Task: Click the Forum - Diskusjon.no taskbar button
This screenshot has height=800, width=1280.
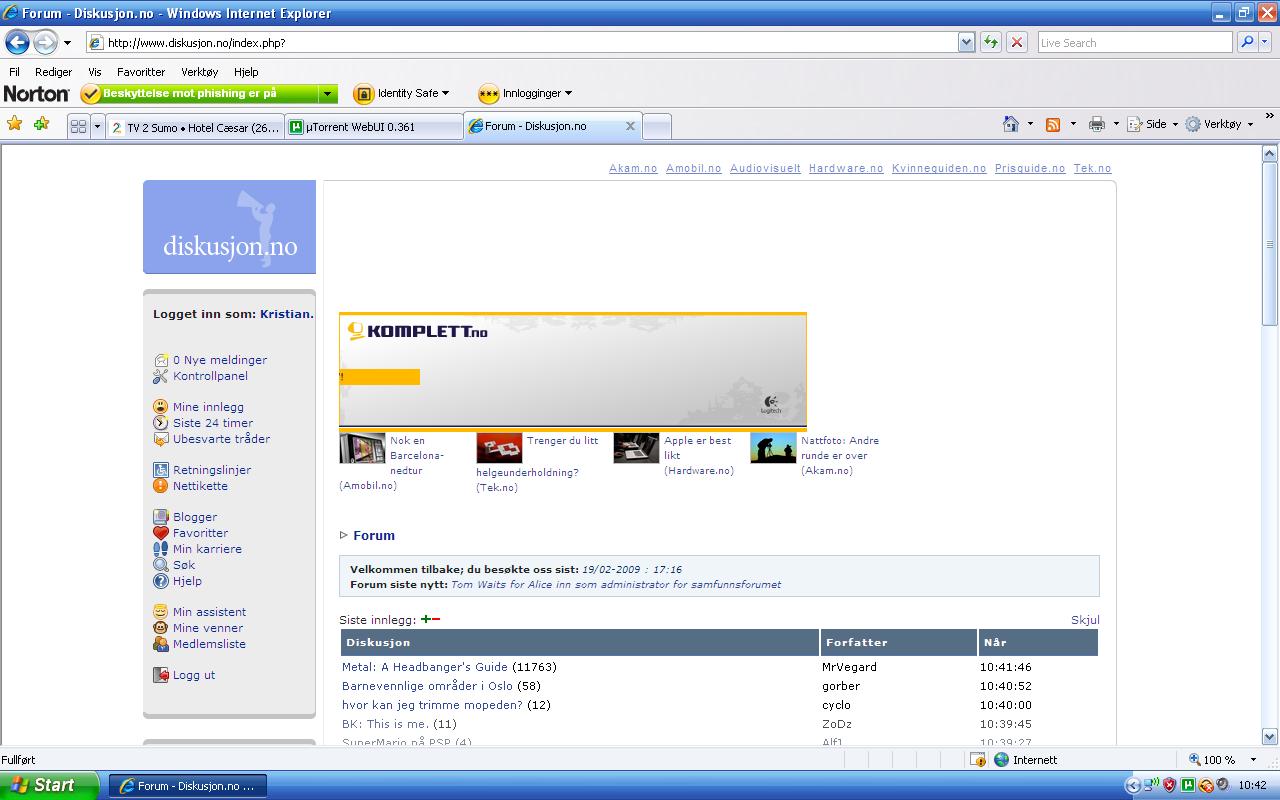Action: (188, 786)
